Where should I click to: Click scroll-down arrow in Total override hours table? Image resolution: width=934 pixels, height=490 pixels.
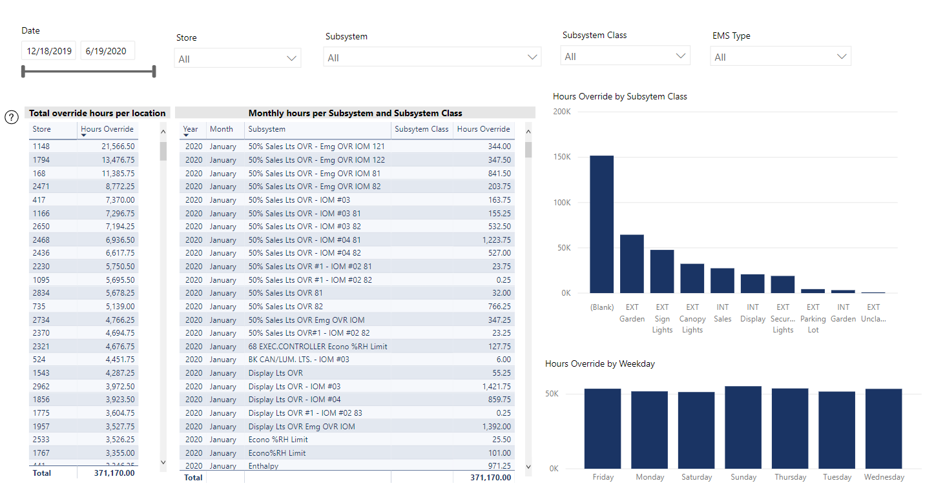[x=164, y=463]
